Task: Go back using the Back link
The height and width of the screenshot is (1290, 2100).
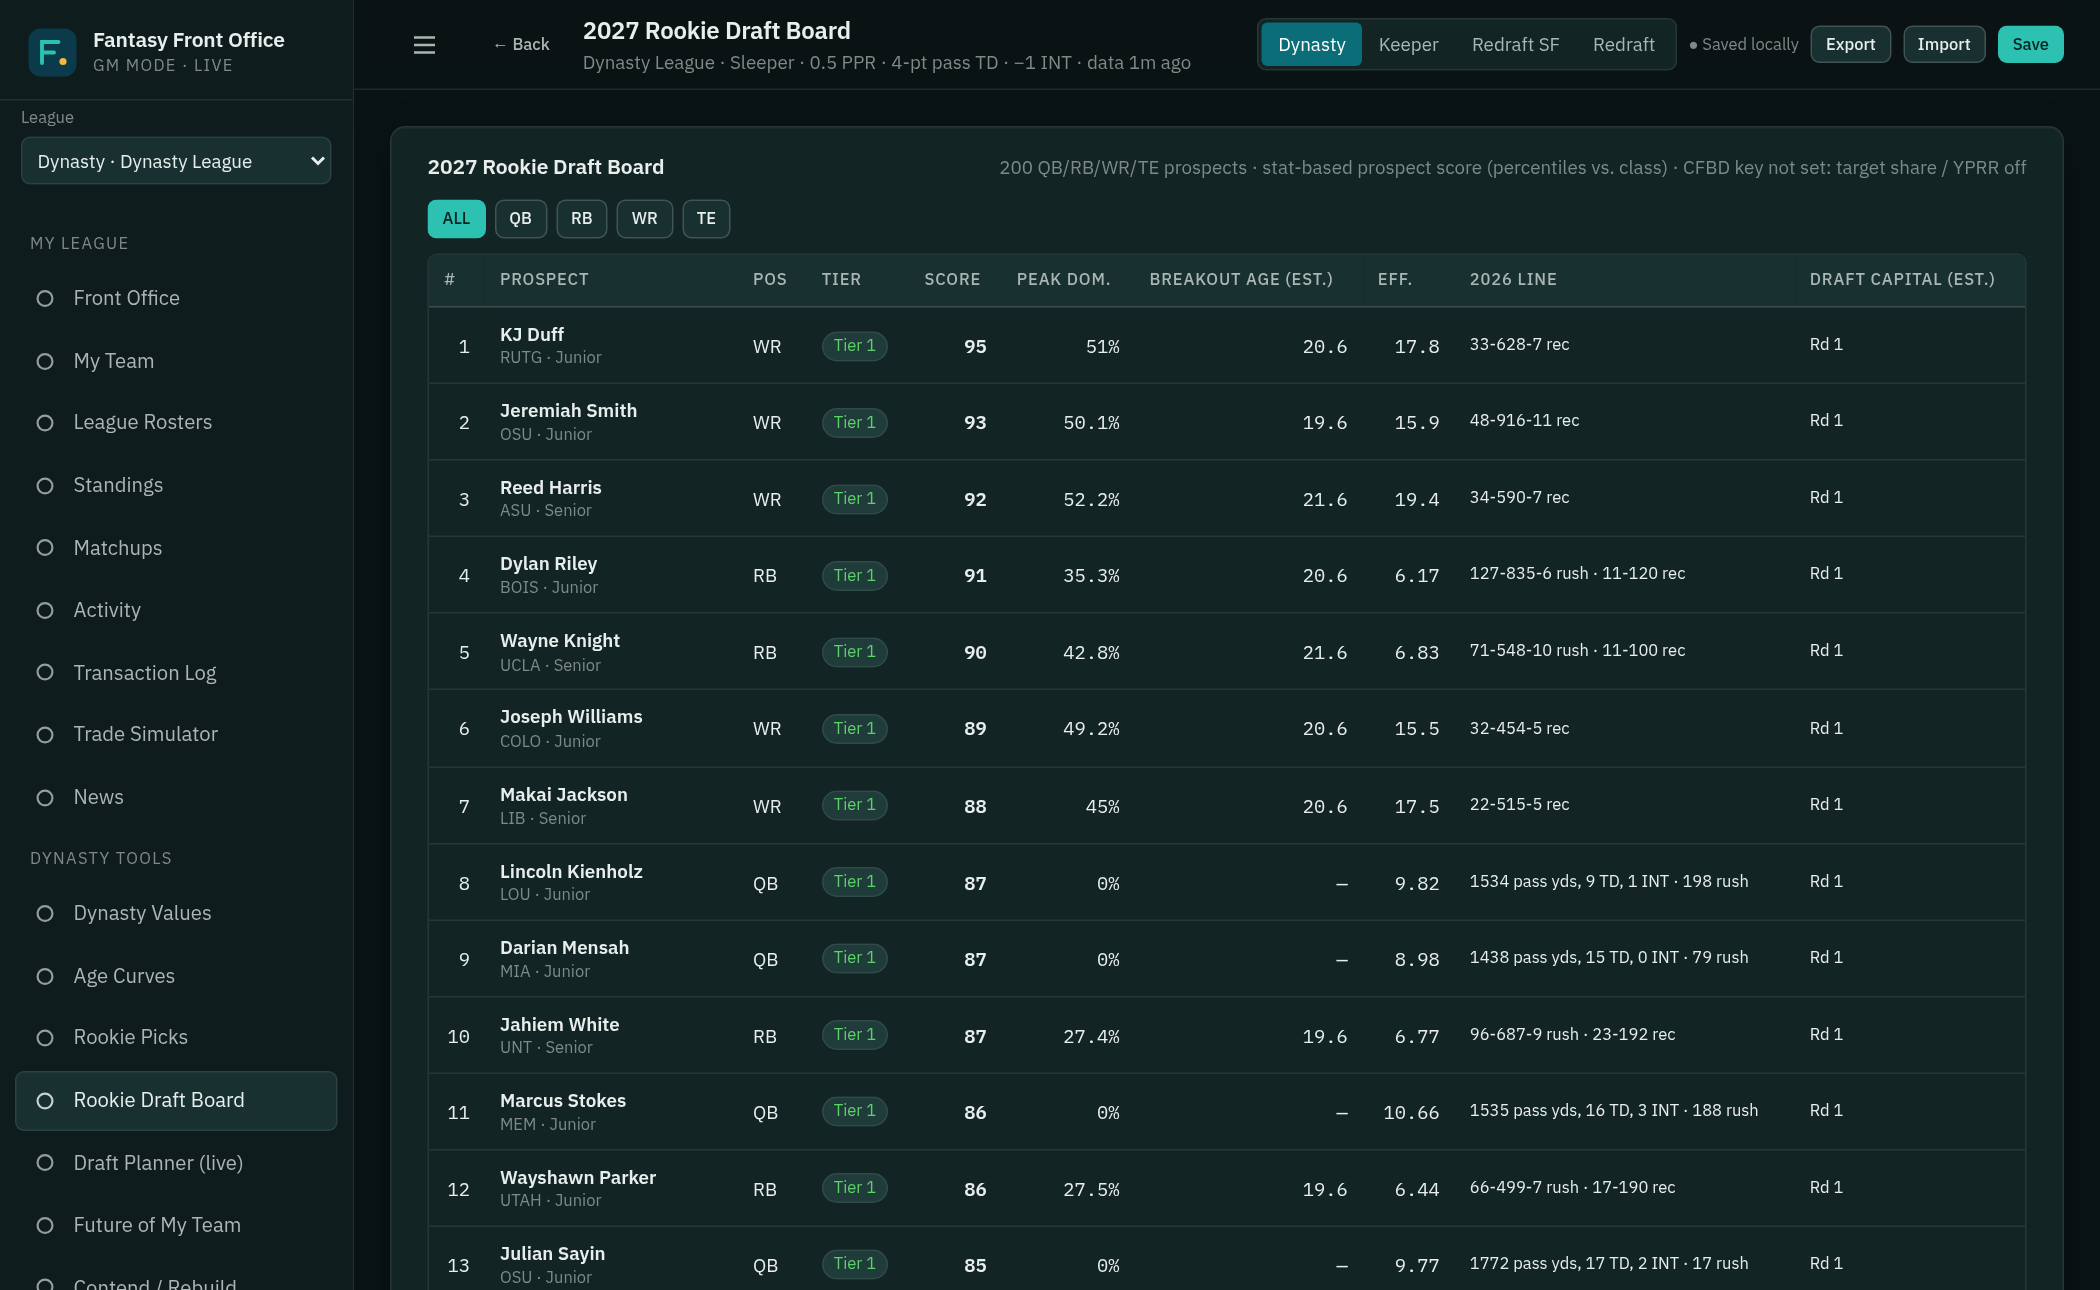Action: (521, 45)
